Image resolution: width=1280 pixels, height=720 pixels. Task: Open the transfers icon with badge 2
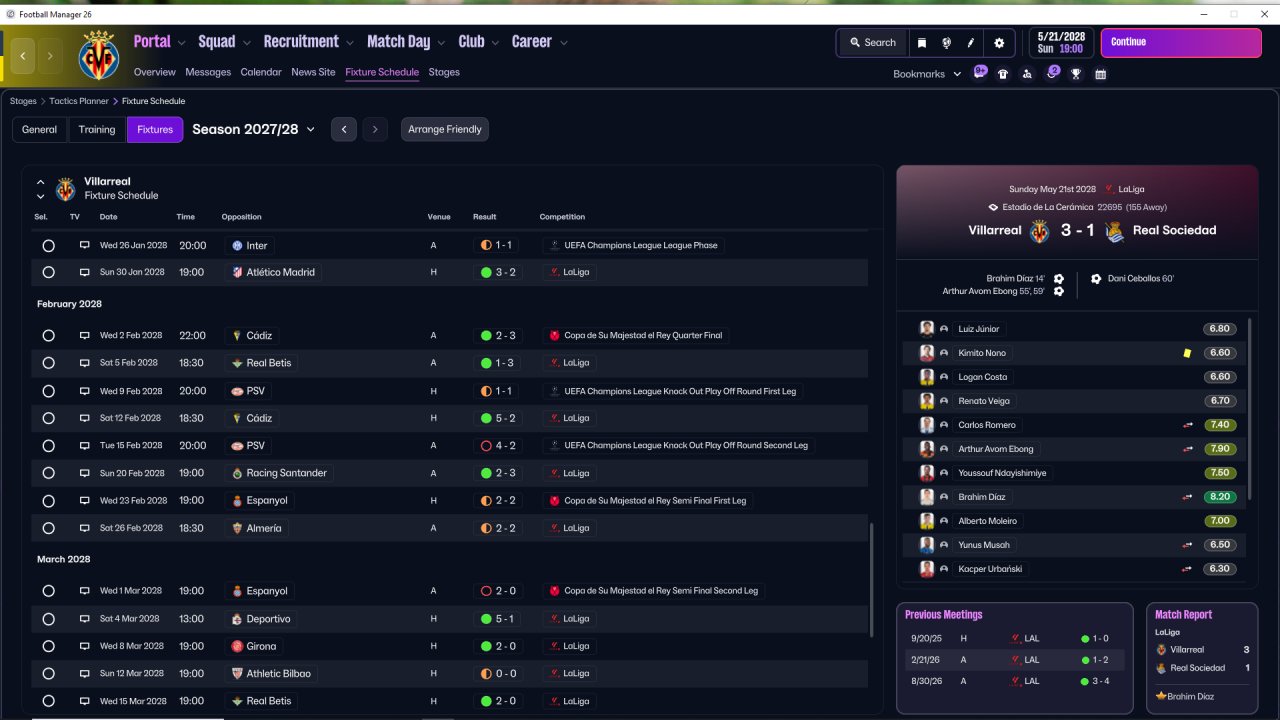1052,73
